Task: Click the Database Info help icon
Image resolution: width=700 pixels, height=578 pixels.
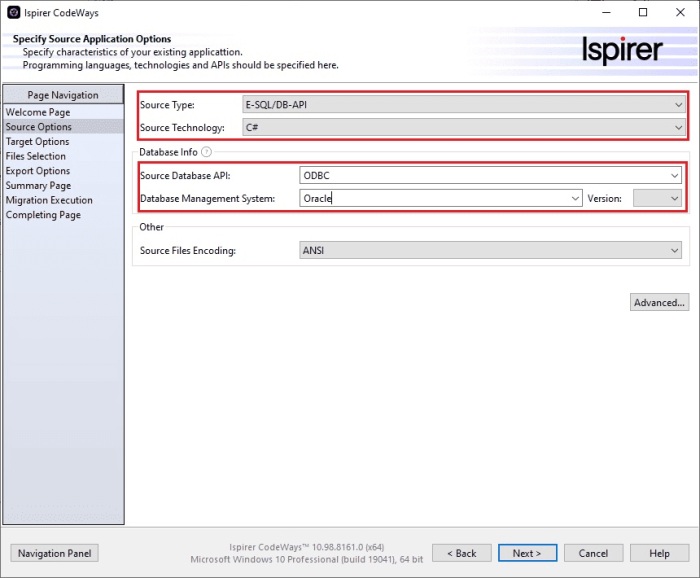Action: click(207, 152)
